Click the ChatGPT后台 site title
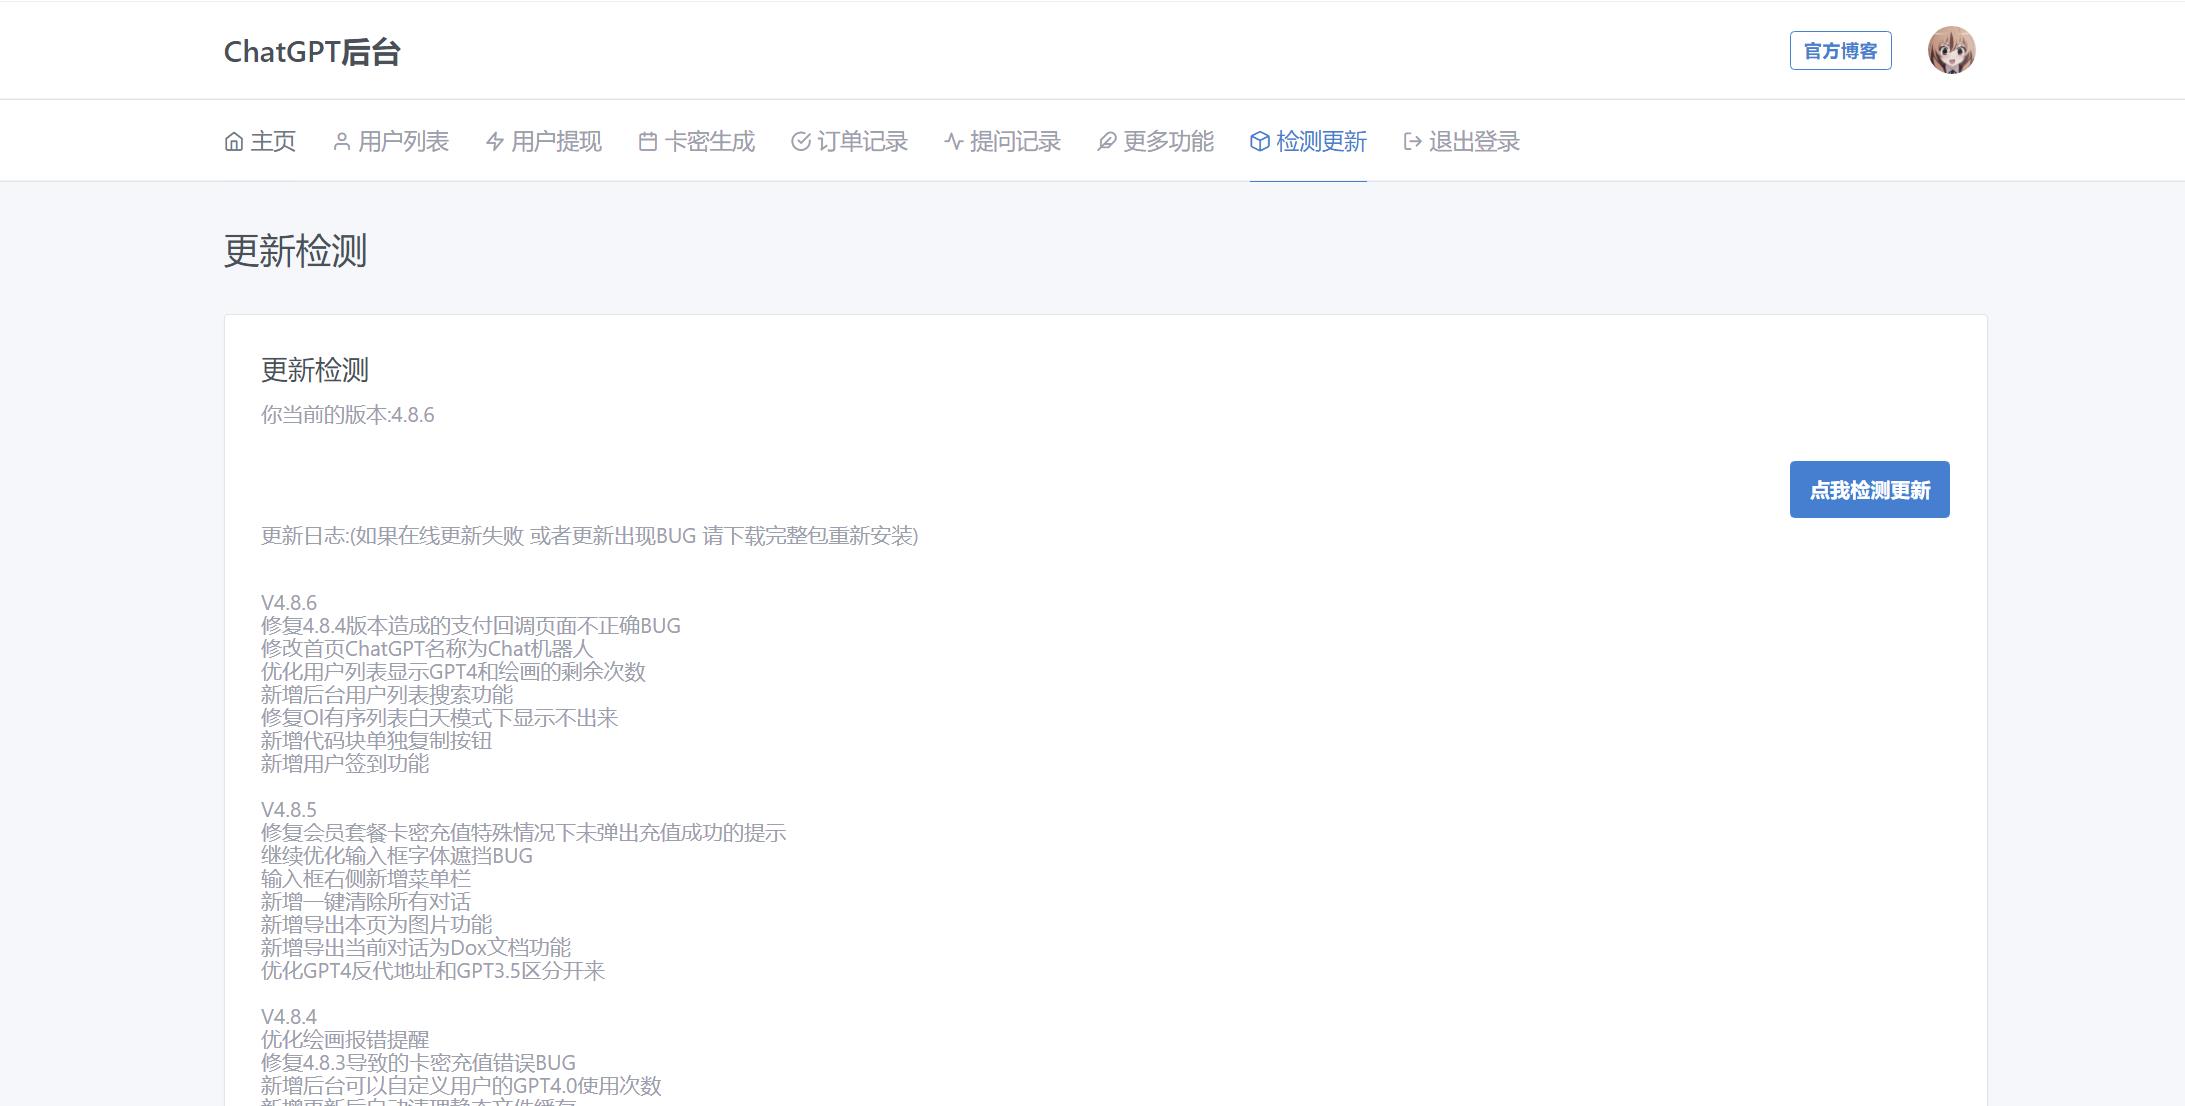 [x=312, y=52]
